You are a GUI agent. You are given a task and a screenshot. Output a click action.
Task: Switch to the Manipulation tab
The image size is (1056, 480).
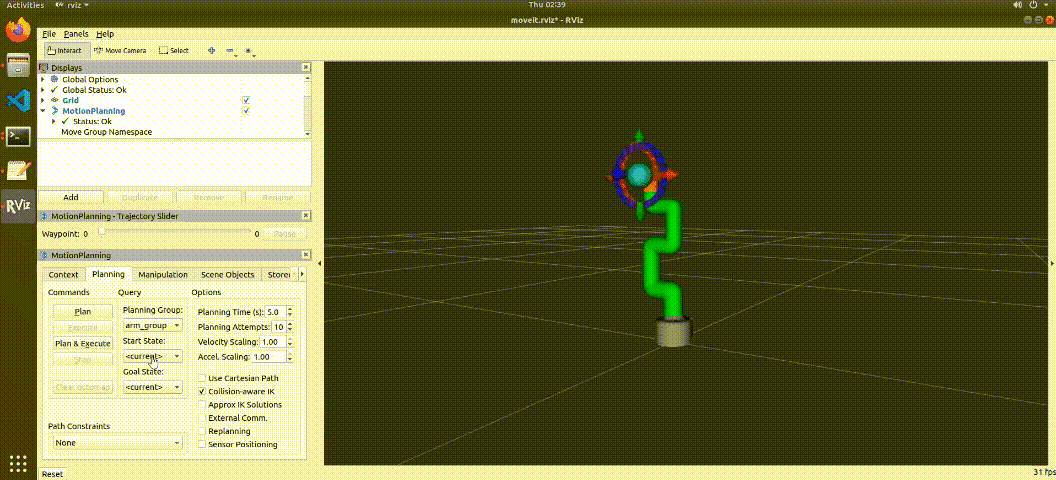pyautogui.click(x=163, y=275)
